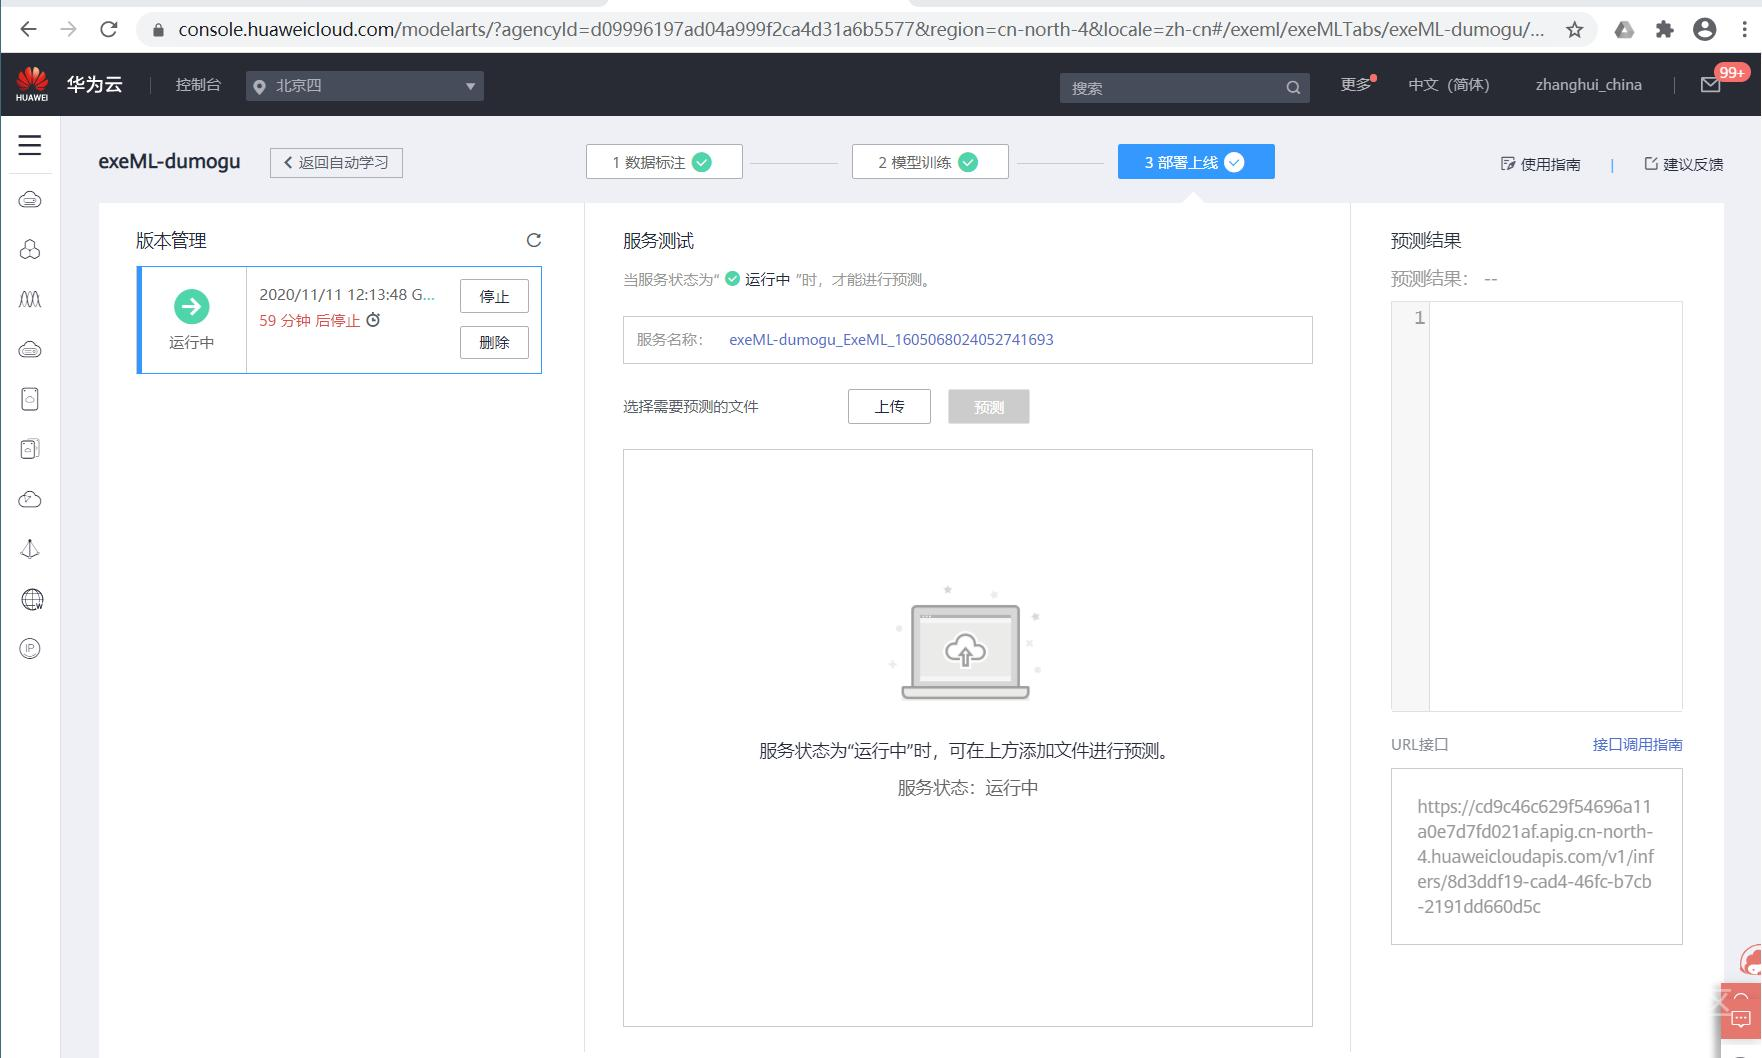Open the globe with W sidebar icon
This screenshot has height=1058, width=1762.
[x=32, y=599]
